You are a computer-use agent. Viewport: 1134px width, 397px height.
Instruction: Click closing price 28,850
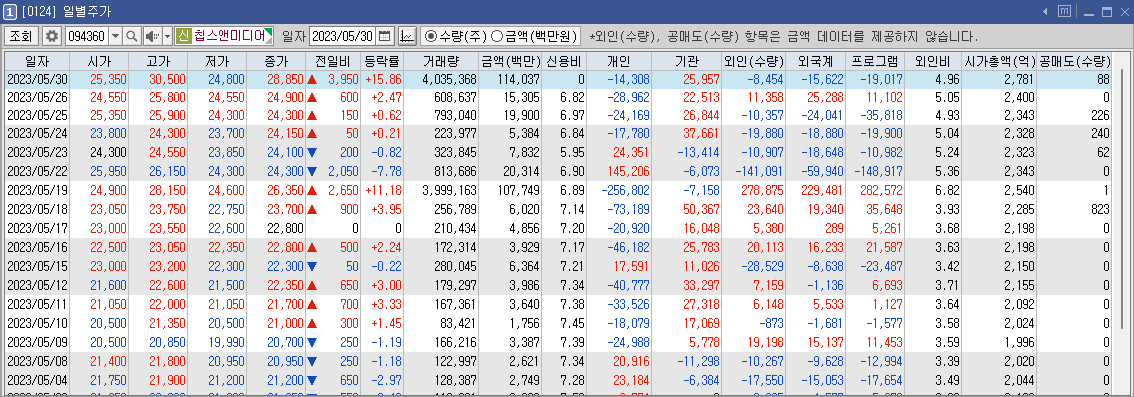pos(284,79)
